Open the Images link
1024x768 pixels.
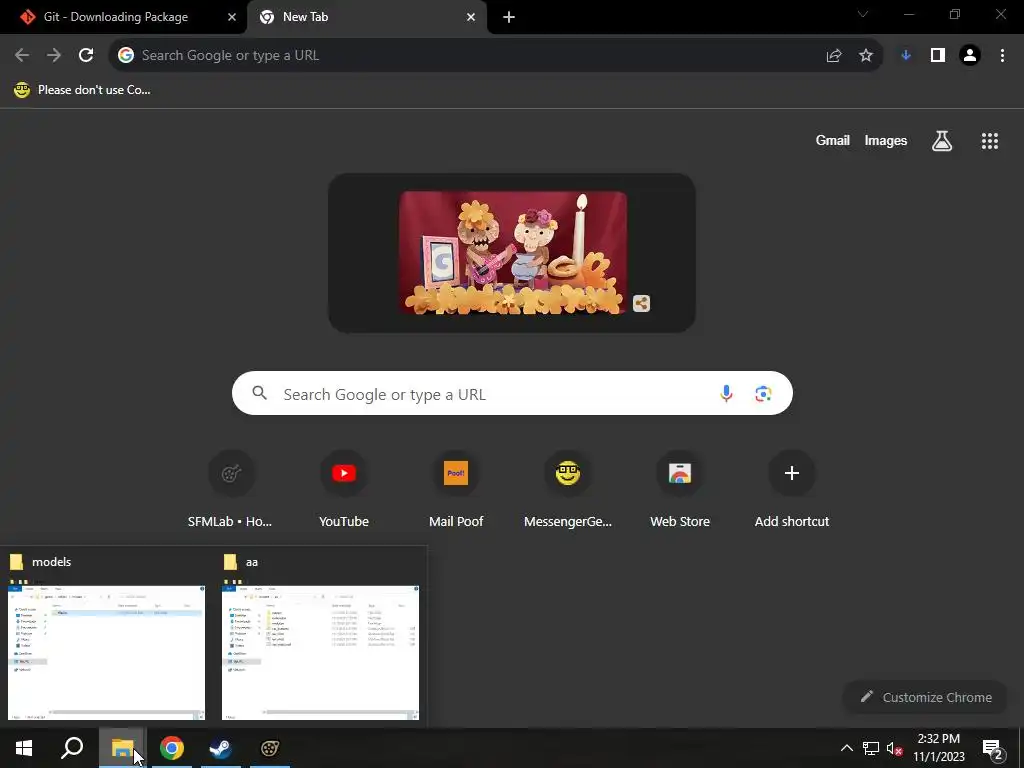(x=886, y=140)
